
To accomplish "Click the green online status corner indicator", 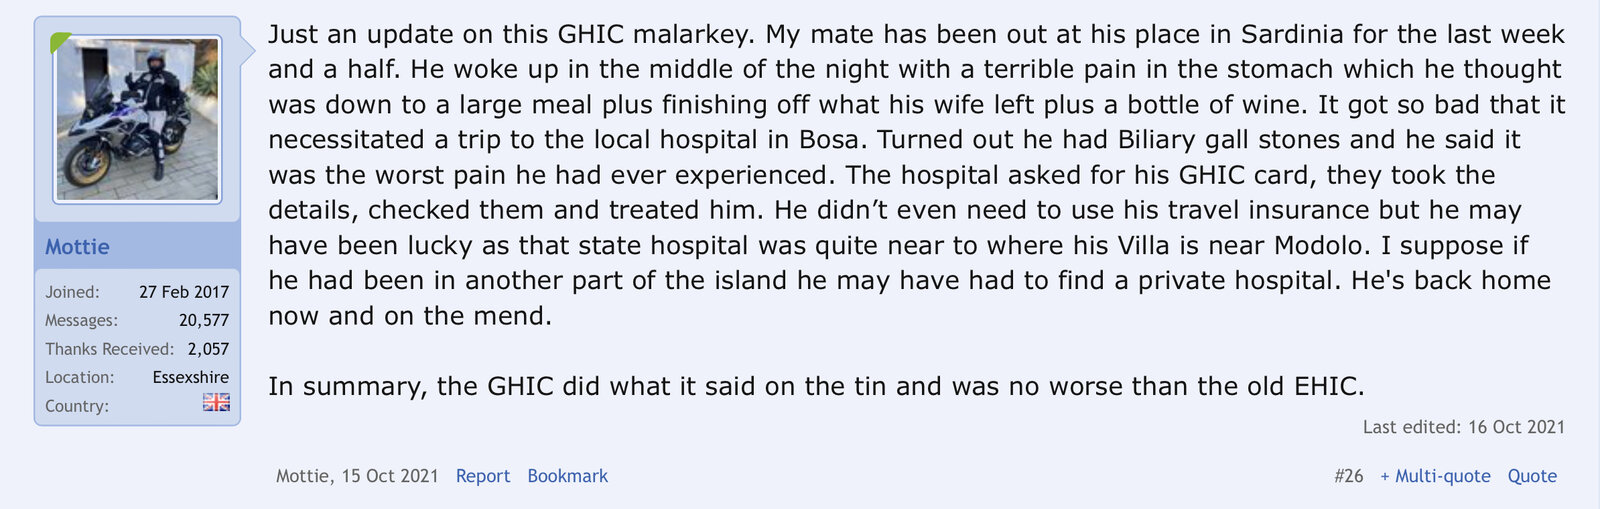I will tap(60, 42).
